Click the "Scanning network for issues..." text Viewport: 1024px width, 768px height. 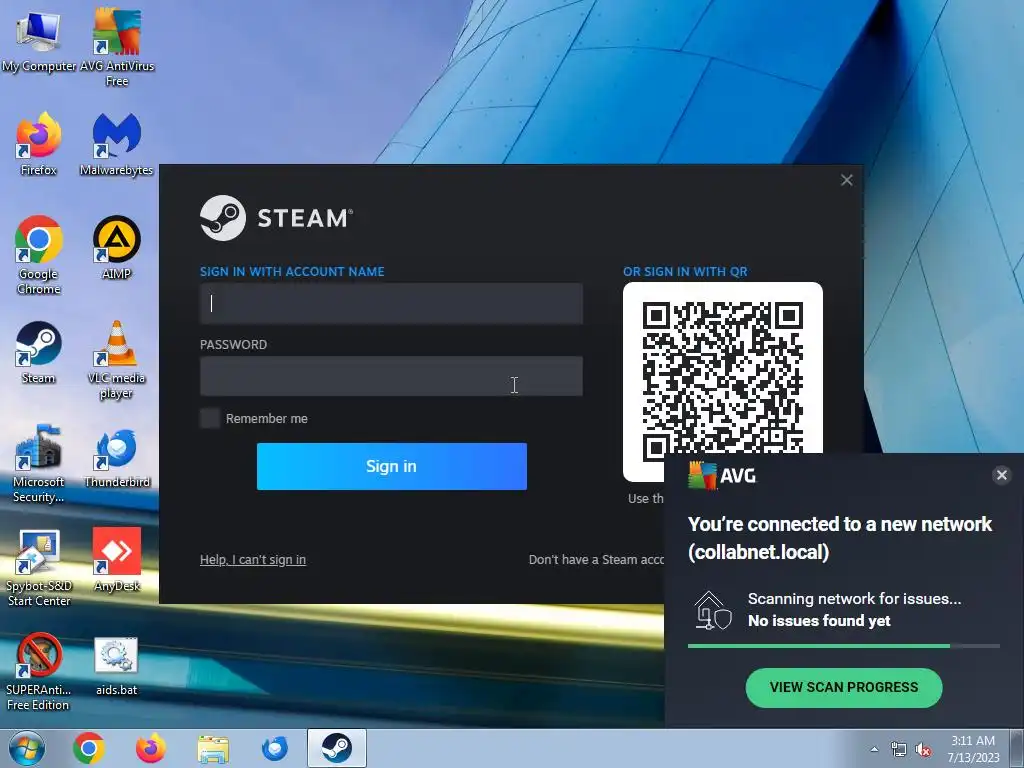point(854,599)
